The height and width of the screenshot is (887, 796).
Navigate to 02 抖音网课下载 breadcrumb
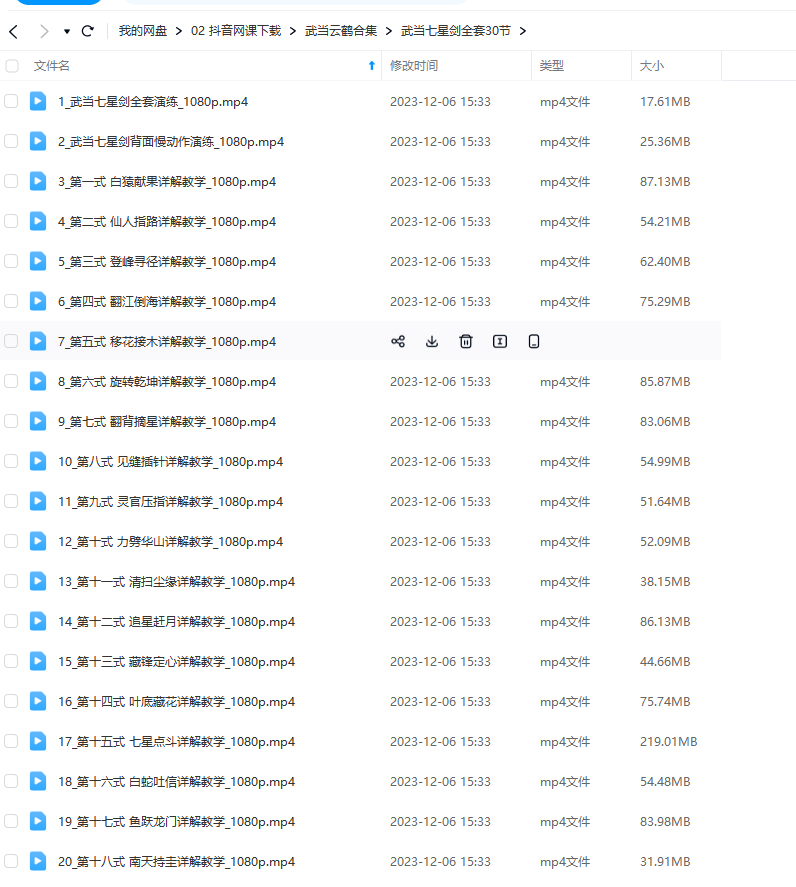[236, 31]
